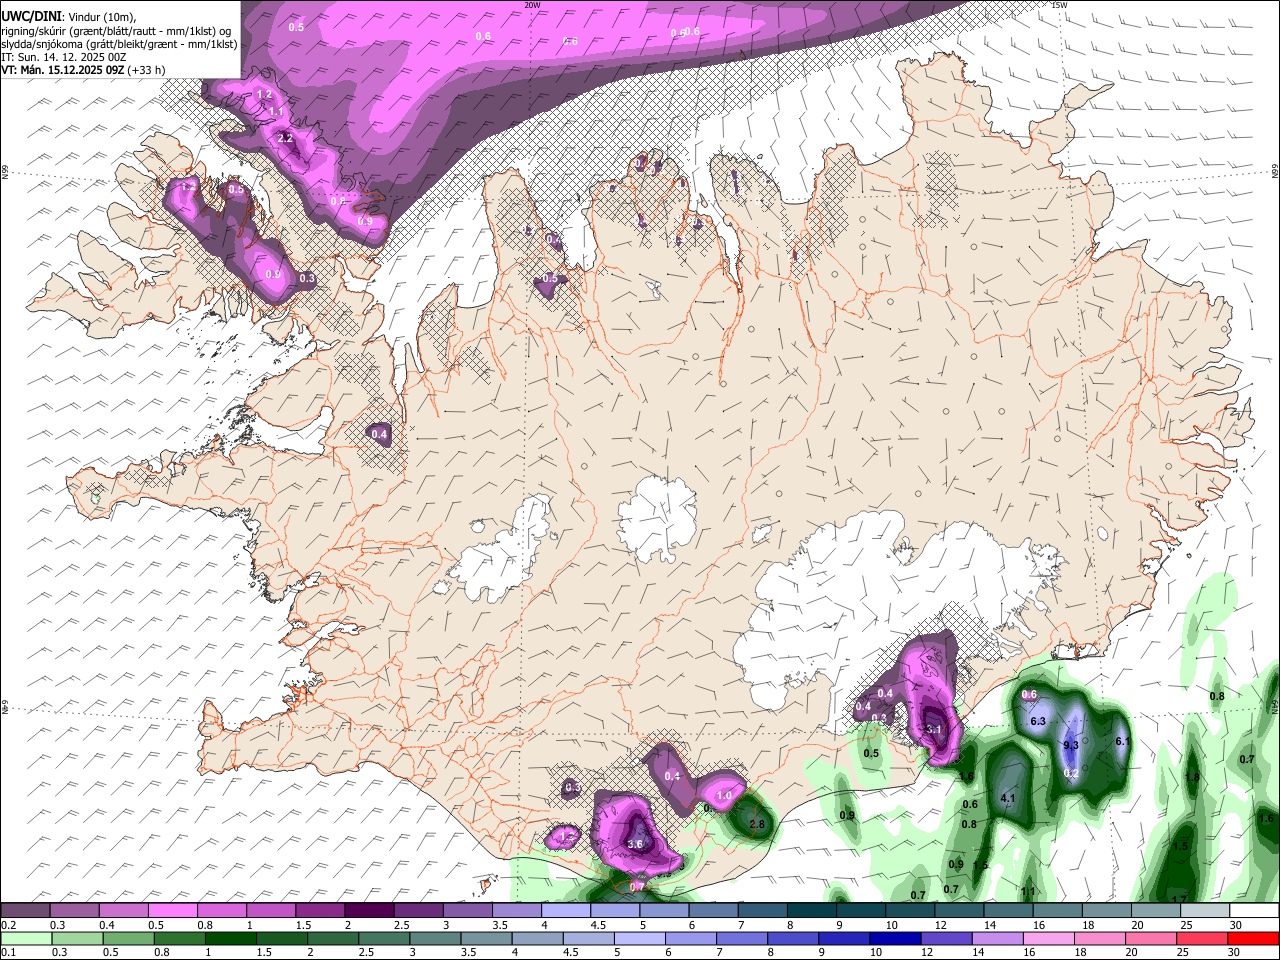Click the 0.2 swatch in the purple snow scale
Viewport: 1280px width, 960px height.
(25, 910)
